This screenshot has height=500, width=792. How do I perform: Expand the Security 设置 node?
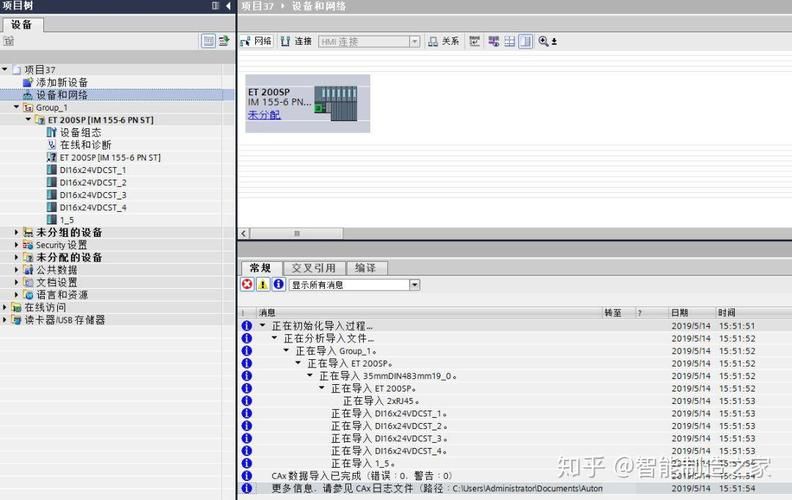[16, 245]
